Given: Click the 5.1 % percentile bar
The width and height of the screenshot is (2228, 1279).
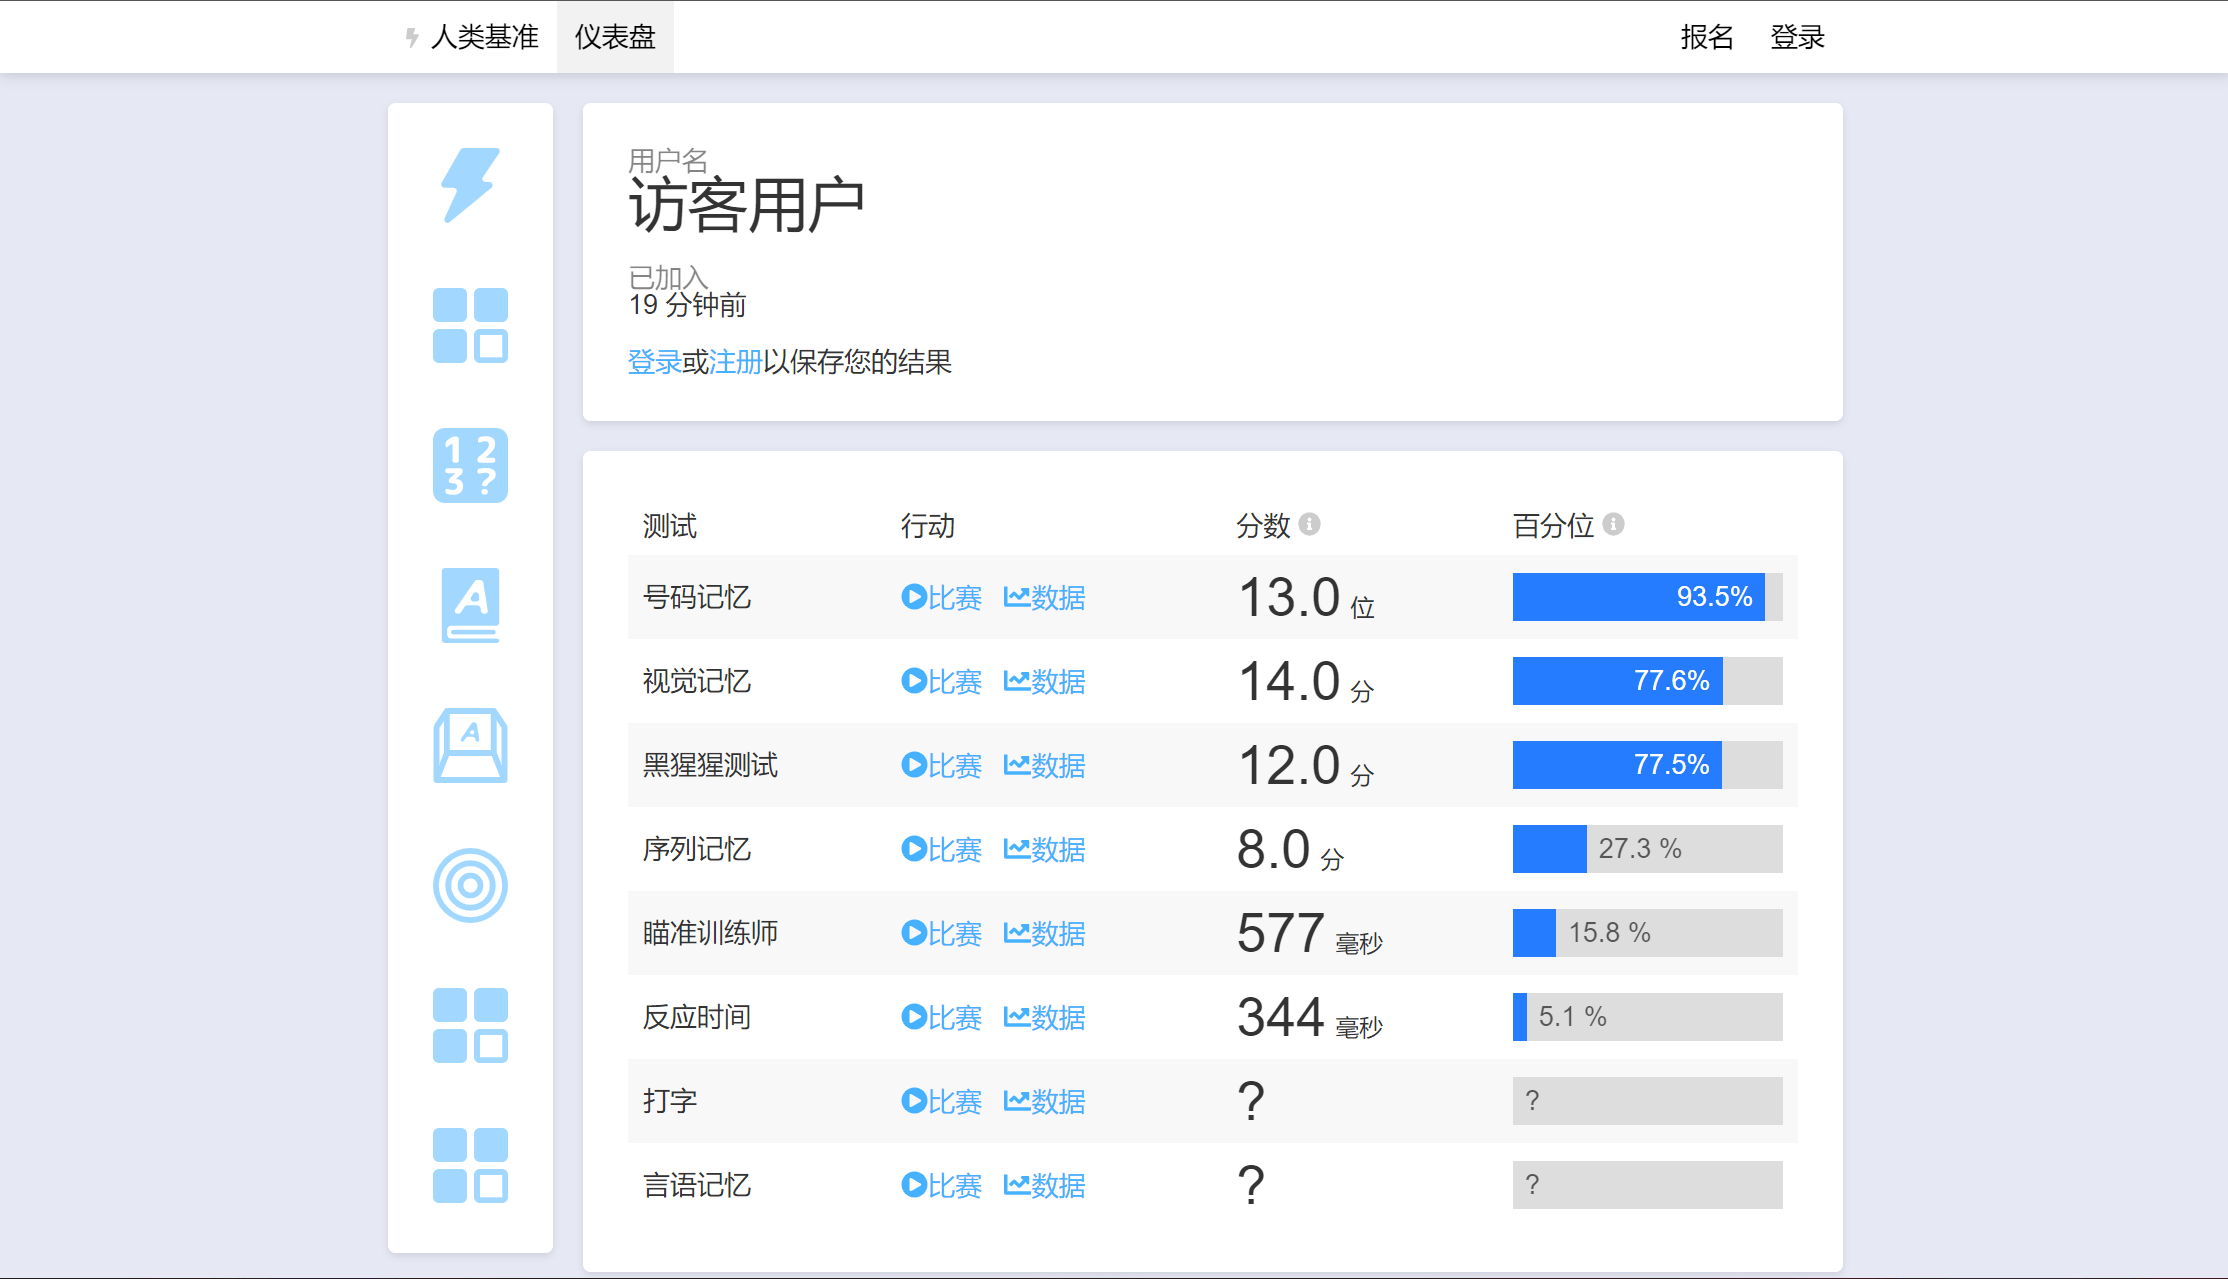Looking at the screenshot, I should pyautogui.click(x=1647, y=1017).
